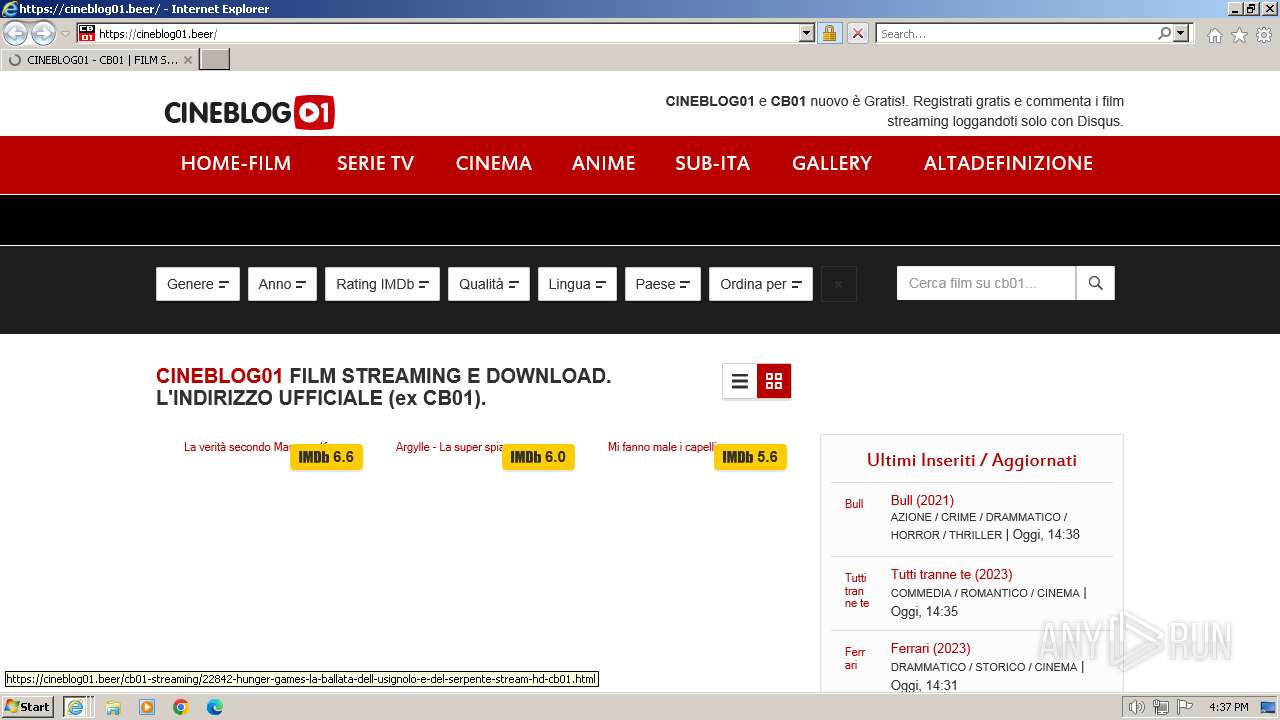The image size is (1280, 720).
Task: Go back with the browser back arrow
Action: (16, 34)
